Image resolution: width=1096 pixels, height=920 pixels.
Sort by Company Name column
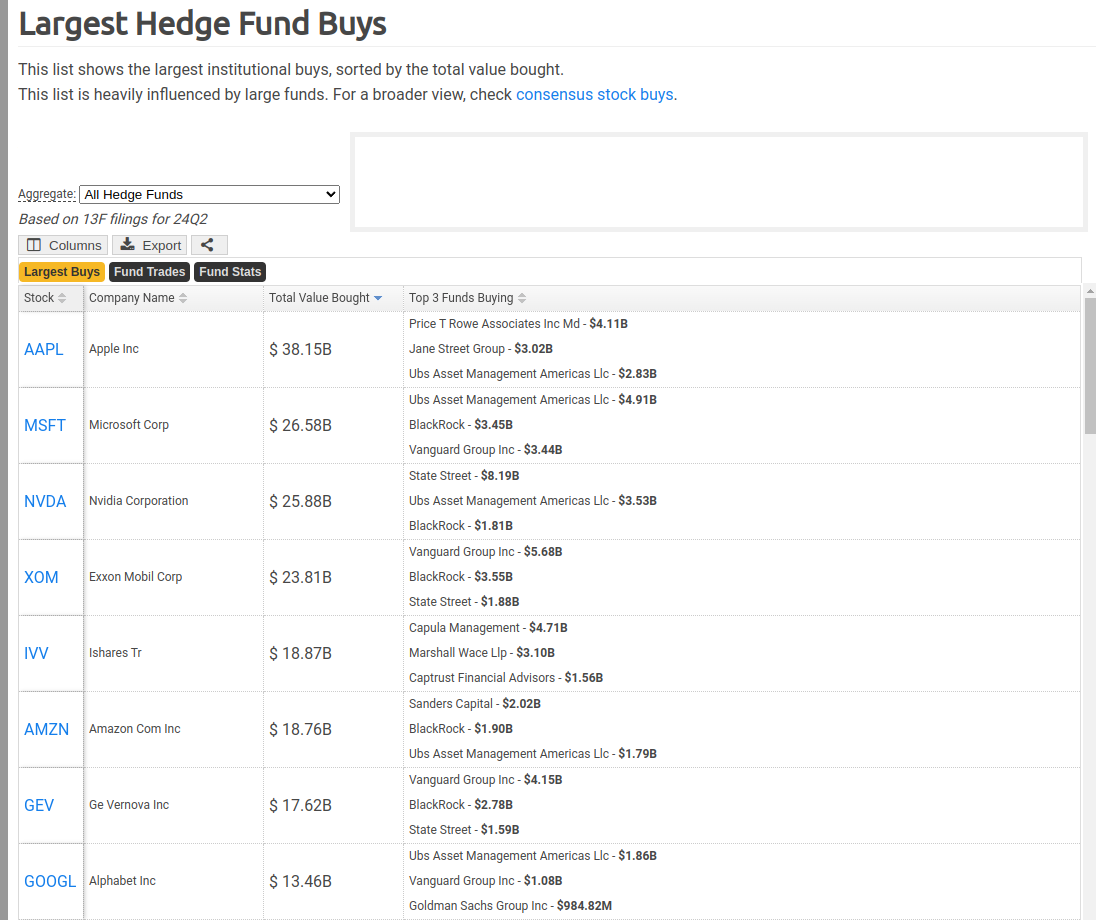pos(173,298)
